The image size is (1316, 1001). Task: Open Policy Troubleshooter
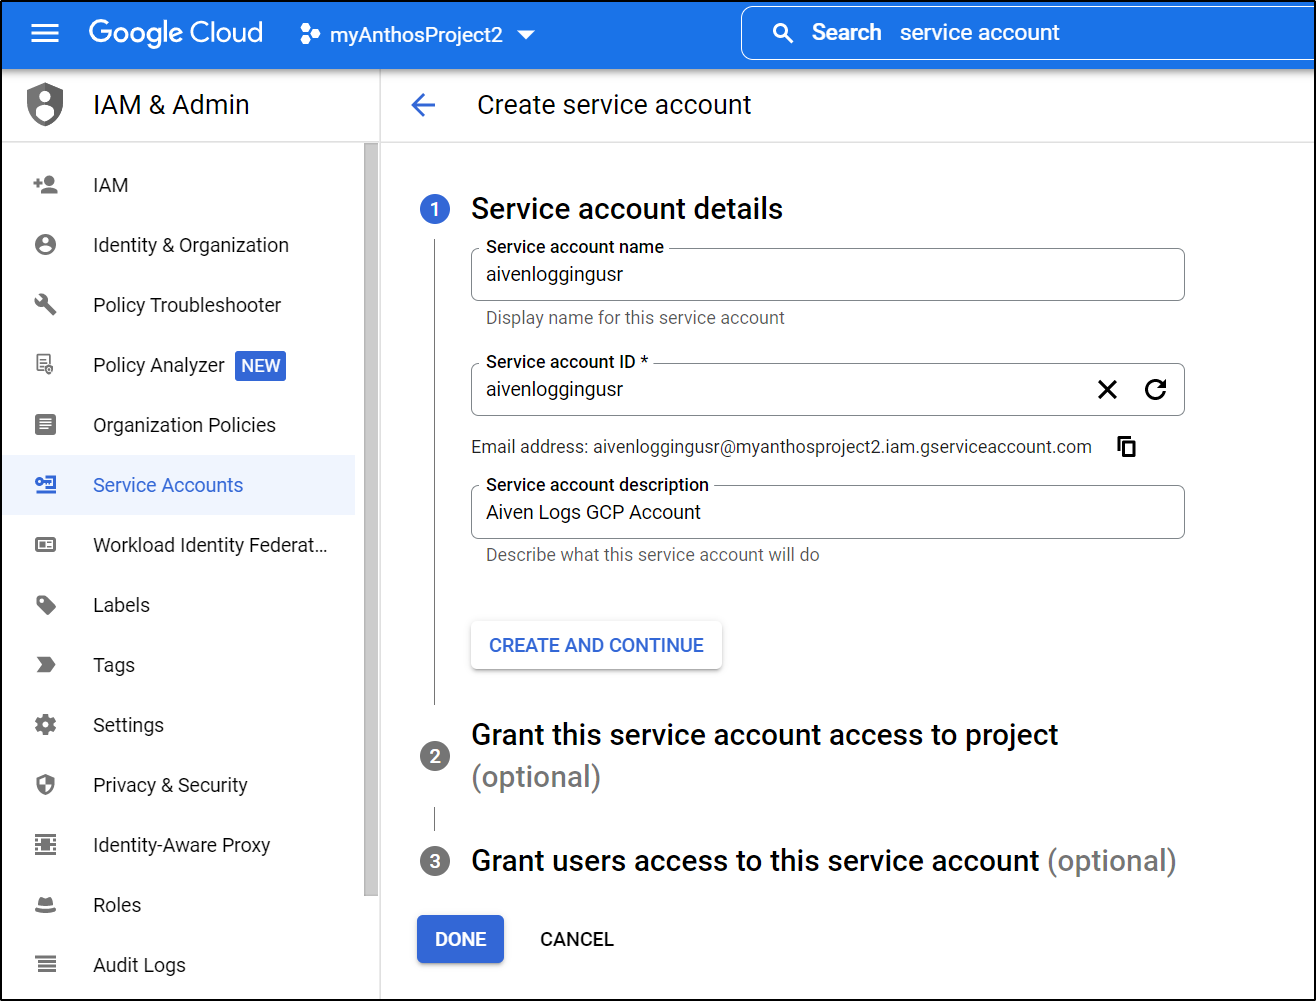coord(179,305)
